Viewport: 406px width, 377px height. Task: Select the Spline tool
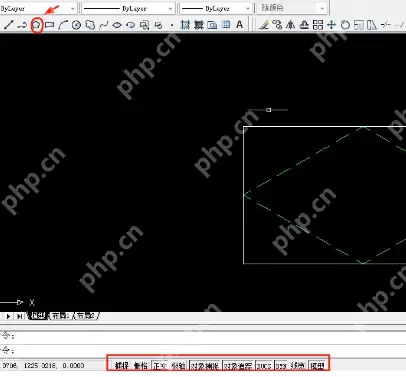pos(104,25)
